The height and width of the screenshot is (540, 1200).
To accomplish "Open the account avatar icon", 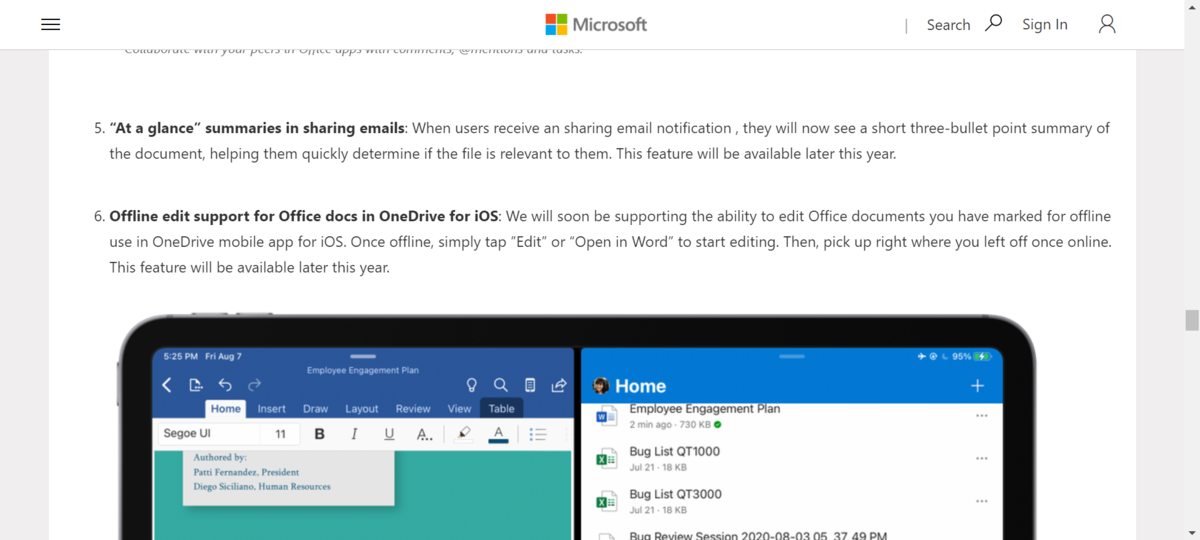I will tap(1107, 24).
